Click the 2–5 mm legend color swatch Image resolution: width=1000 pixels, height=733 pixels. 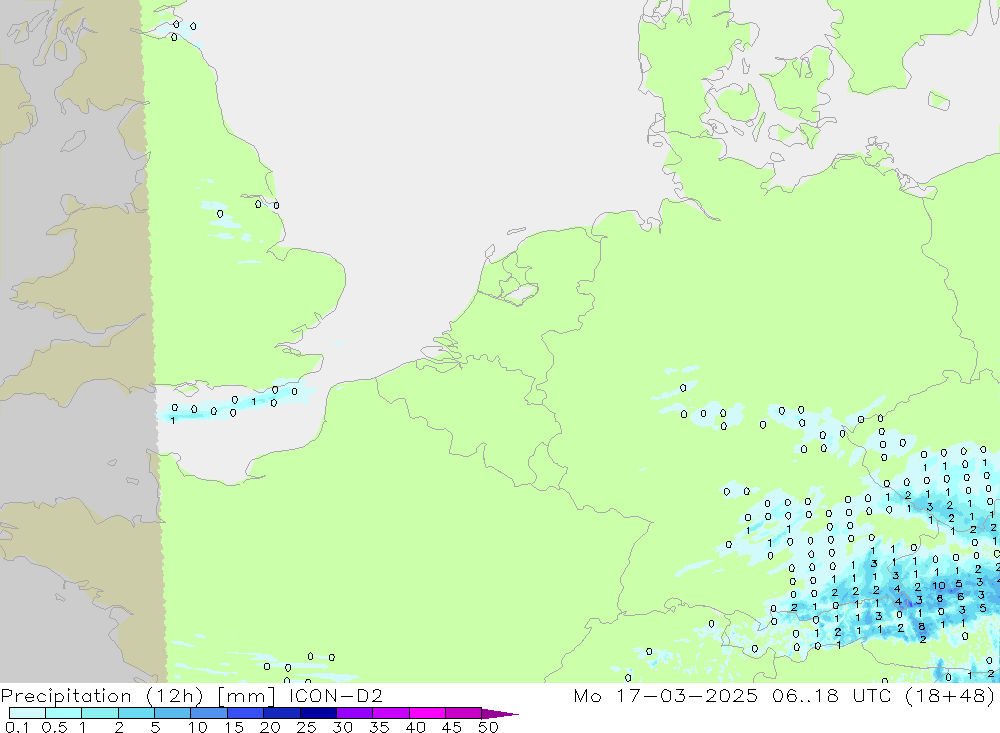click(136, 713)
